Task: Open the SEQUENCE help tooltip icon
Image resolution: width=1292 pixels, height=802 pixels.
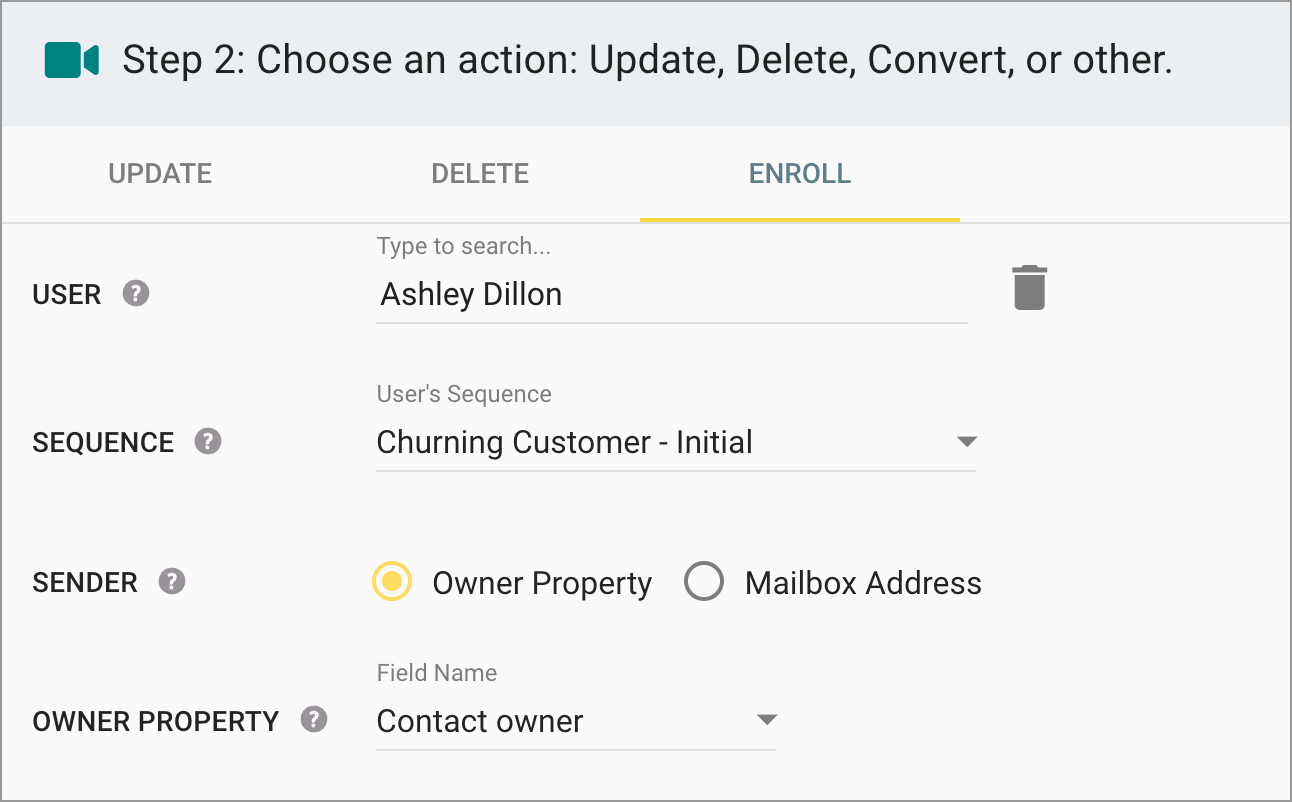Action: tap(208, 443)
